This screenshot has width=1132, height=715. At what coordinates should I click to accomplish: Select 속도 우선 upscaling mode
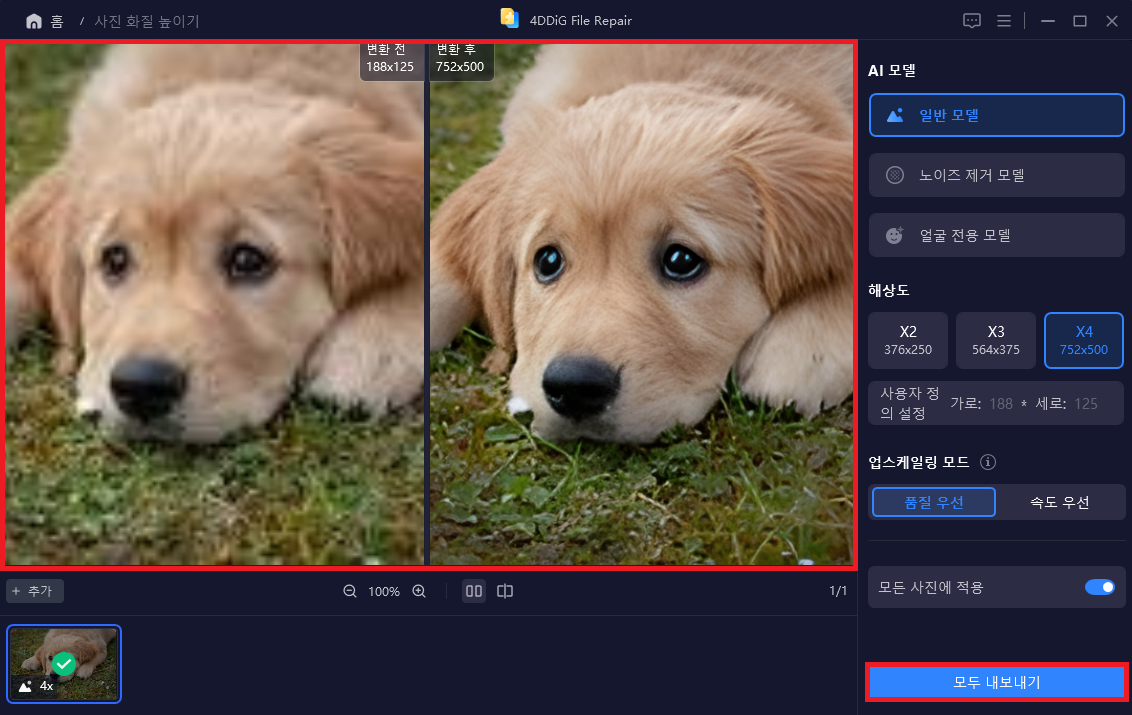[x=1059, y=502]
